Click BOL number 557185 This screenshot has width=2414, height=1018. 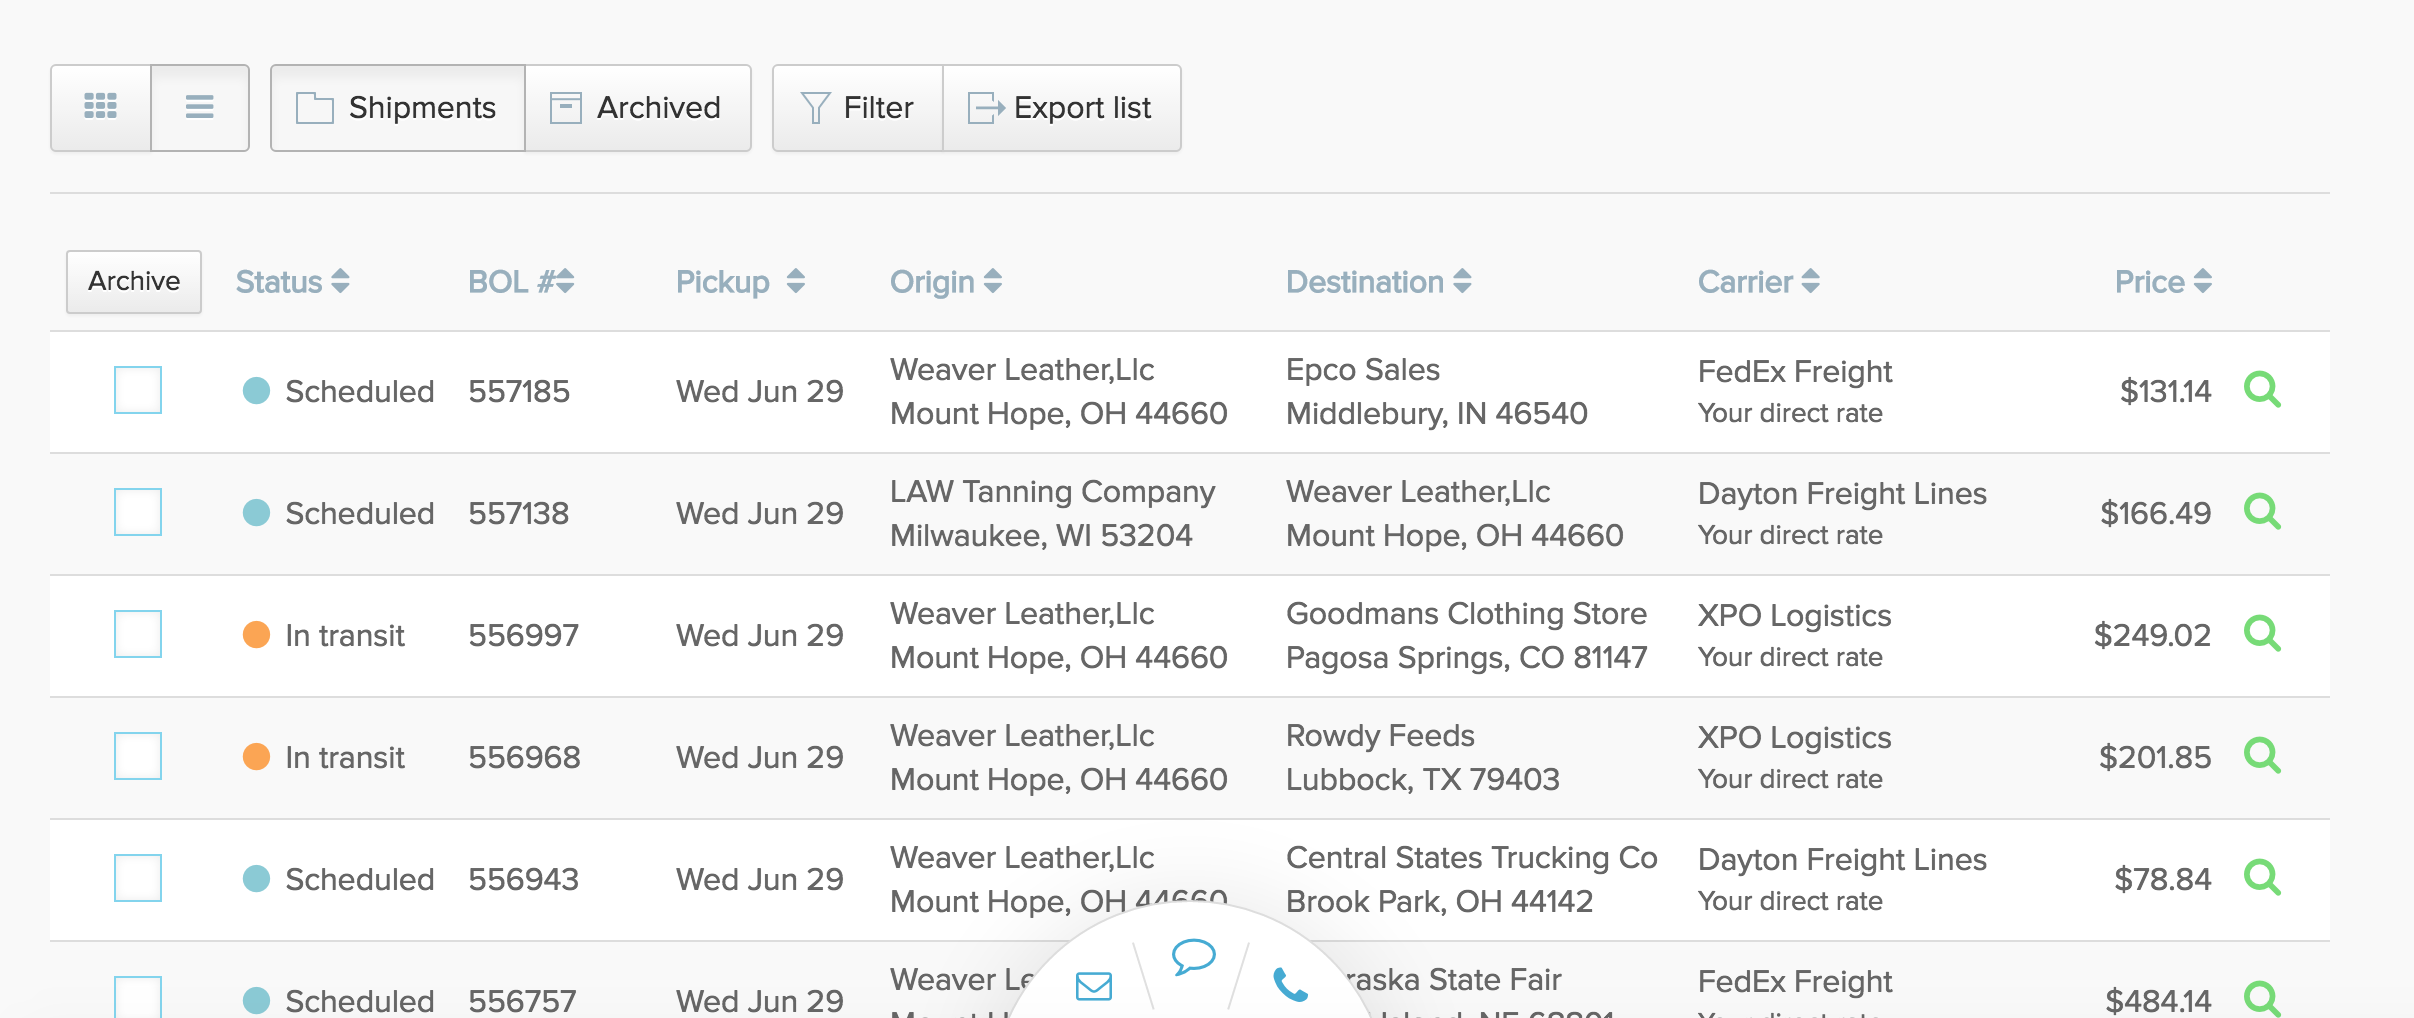(519, 391)
